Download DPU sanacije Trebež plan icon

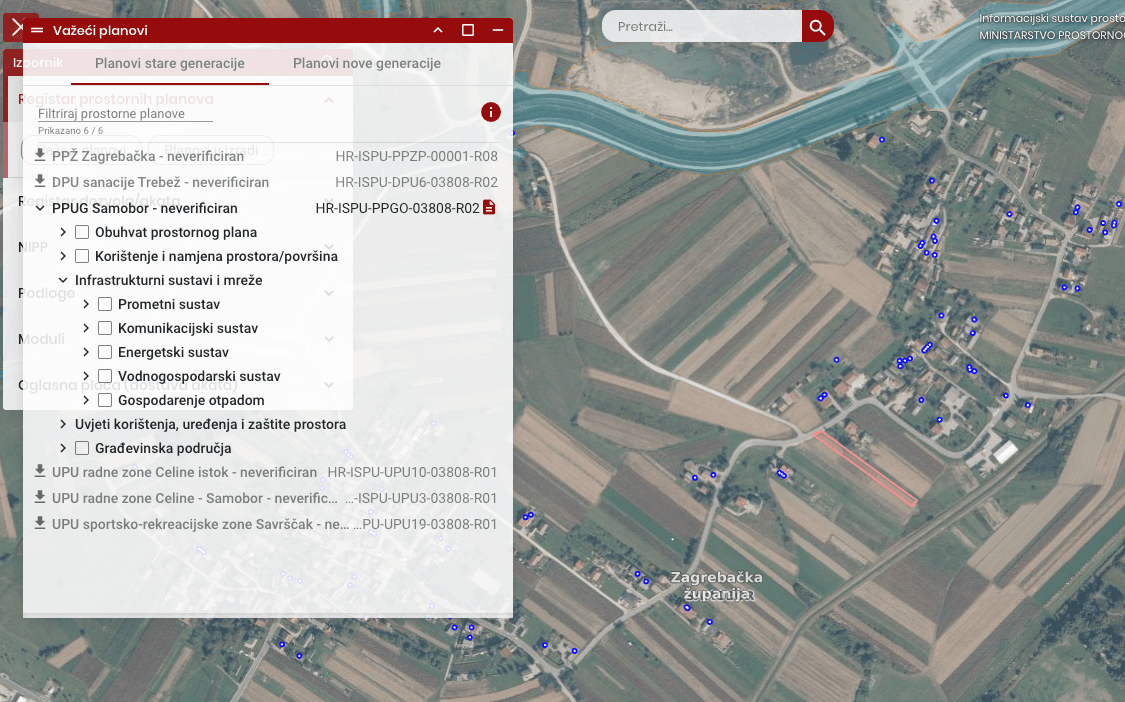40,181
